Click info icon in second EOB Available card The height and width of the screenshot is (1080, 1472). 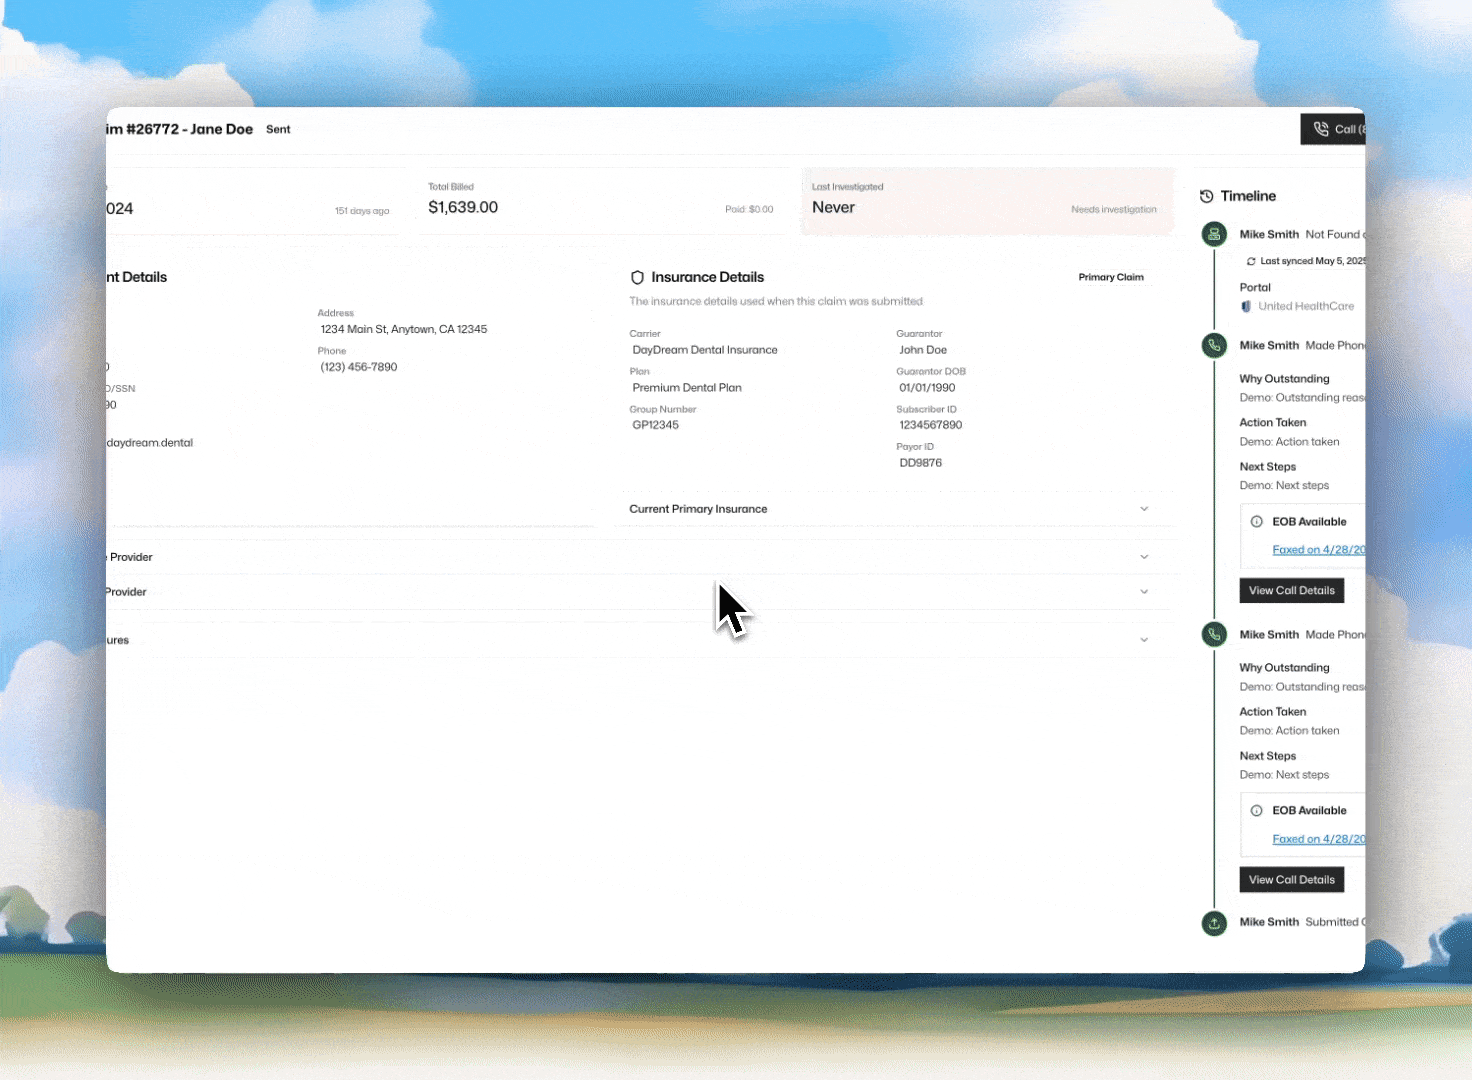pos(1257,811)
